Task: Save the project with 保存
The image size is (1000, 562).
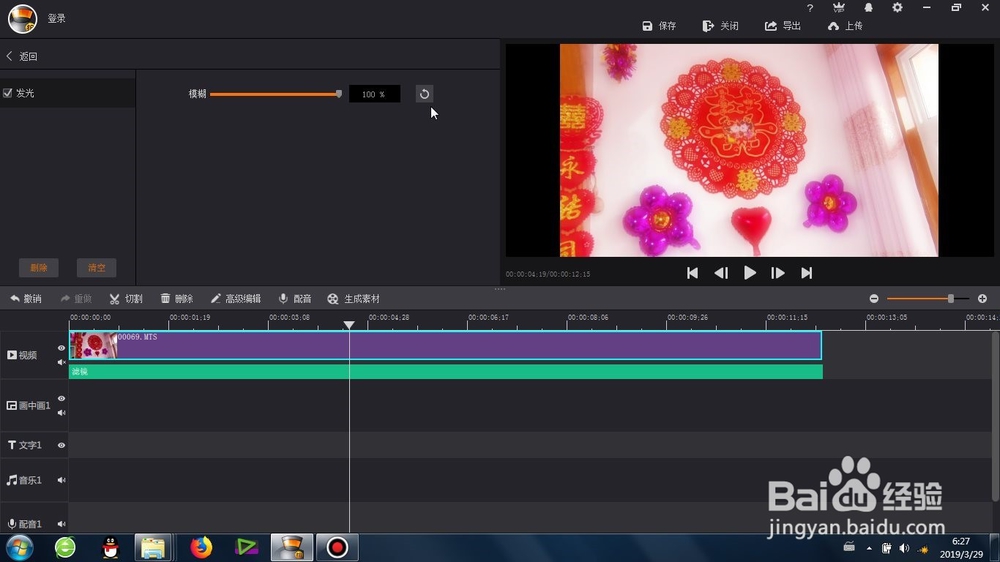Action: coord(659,26)
